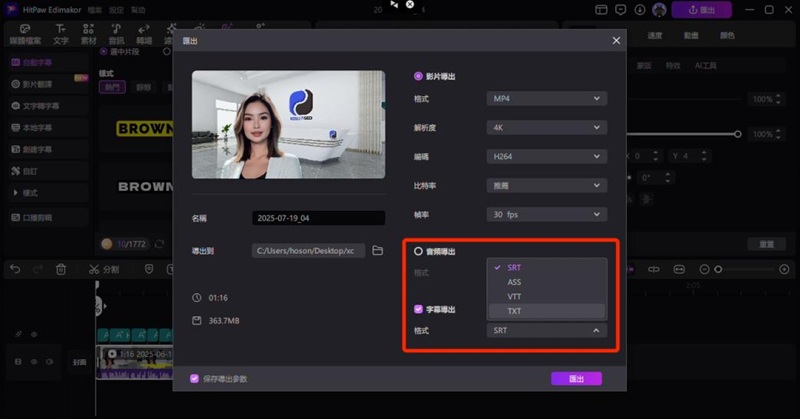Select the 音頻導出 audio export radio button
Viewport: 800px width, 419px height.
click(418, 251)
